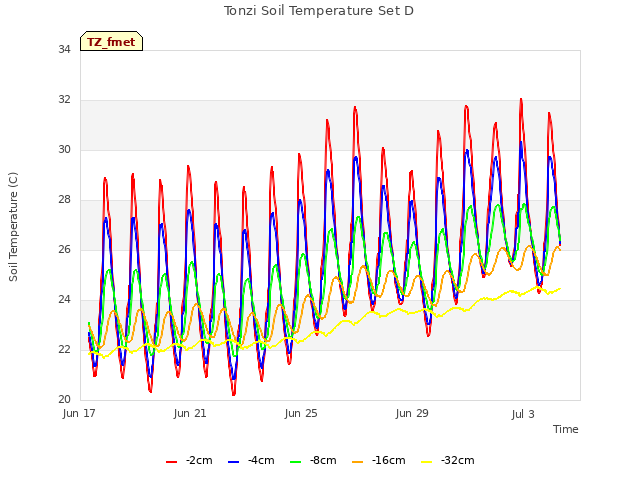This screenshot has width=640, height=480.
Task: Click the 34 y-axis tick label
Action: click(x=64, y=49)
